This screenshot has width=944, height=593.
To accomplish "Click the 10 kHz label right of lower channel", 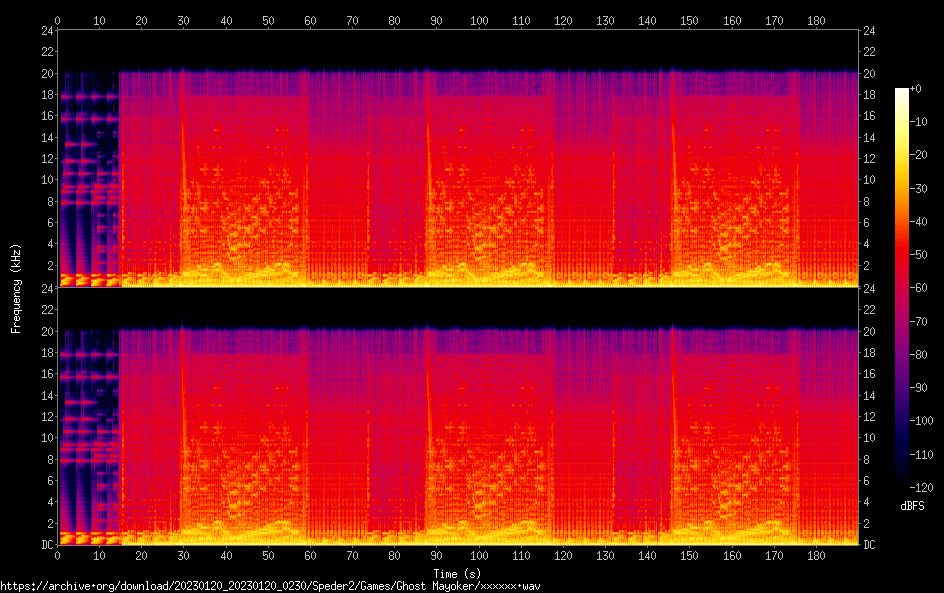I will coord(870,438).
